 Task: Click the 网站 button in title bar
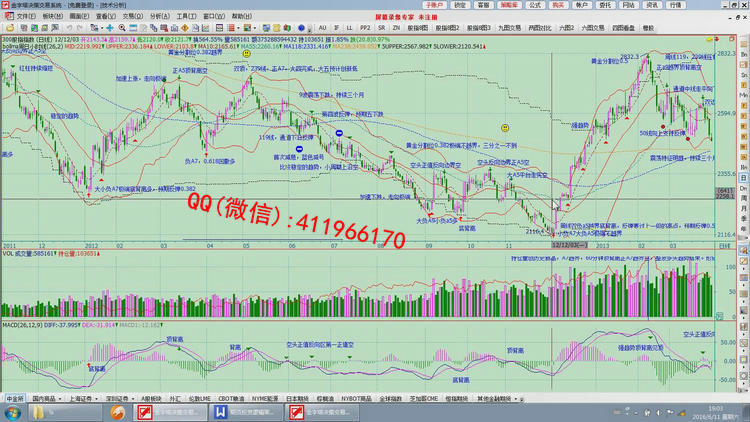(x=628, y=5)
